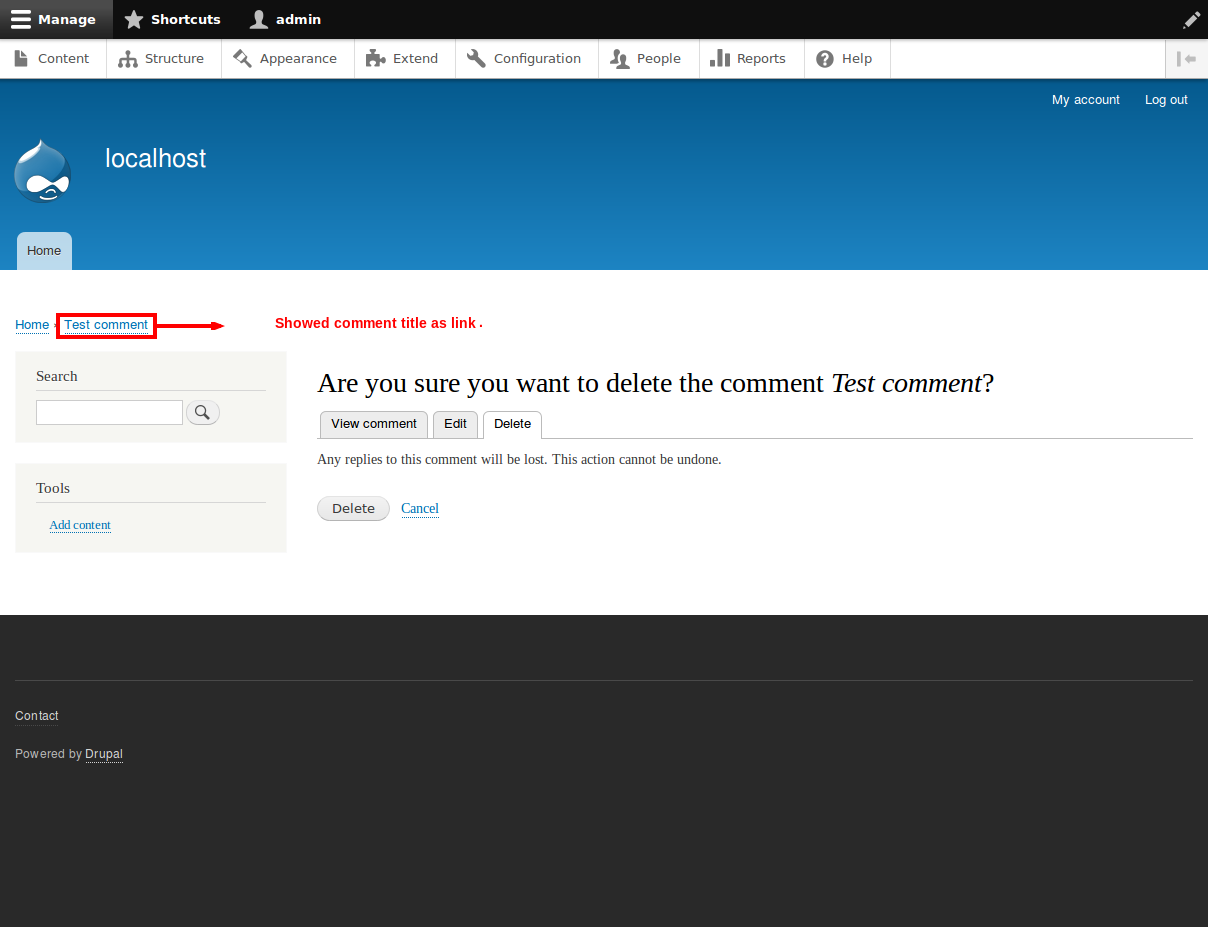Click the pencil edit icon

coord(1191,19)
